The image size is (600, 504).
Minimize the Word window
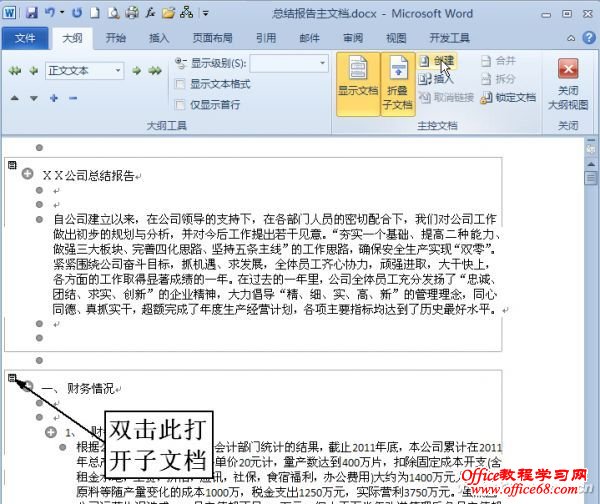click(546, 14)
